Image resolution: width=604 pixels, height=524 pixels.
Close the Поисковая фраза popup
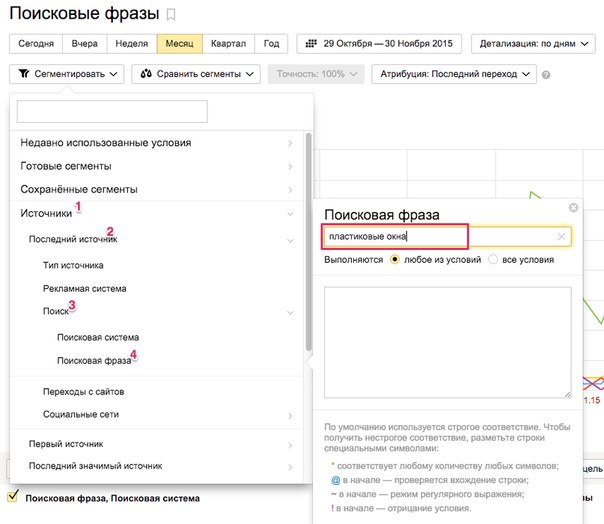click(573, 208)
